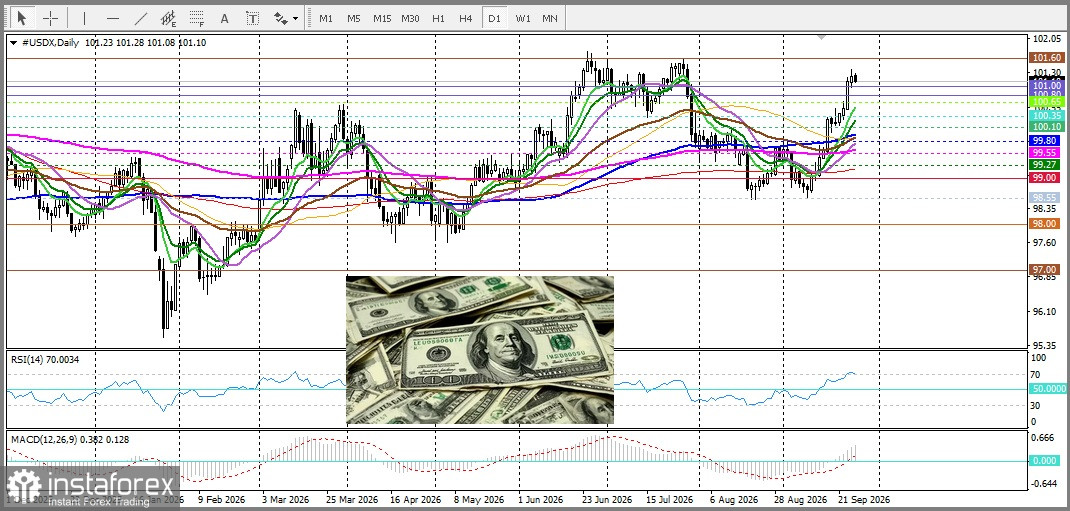Click the dollar bills image overlay

pos(480,349)
